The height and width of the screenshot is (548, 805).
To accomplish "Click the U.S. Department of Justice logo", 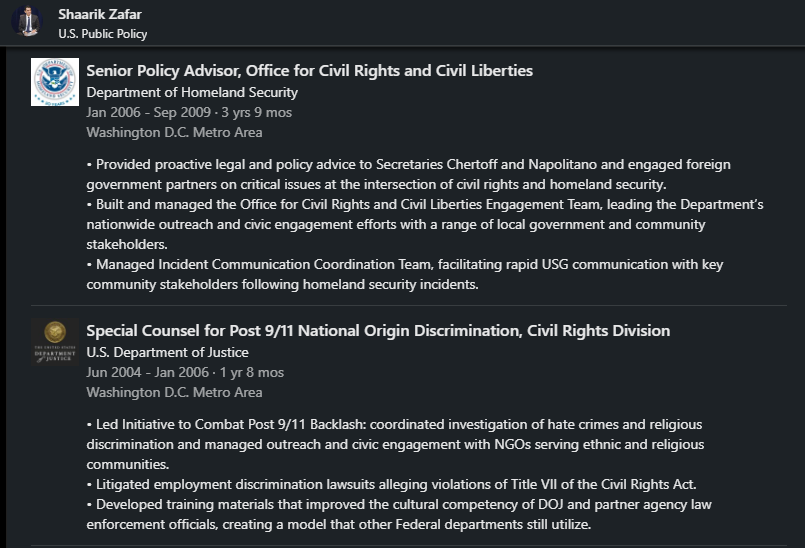I will [55, 341].
